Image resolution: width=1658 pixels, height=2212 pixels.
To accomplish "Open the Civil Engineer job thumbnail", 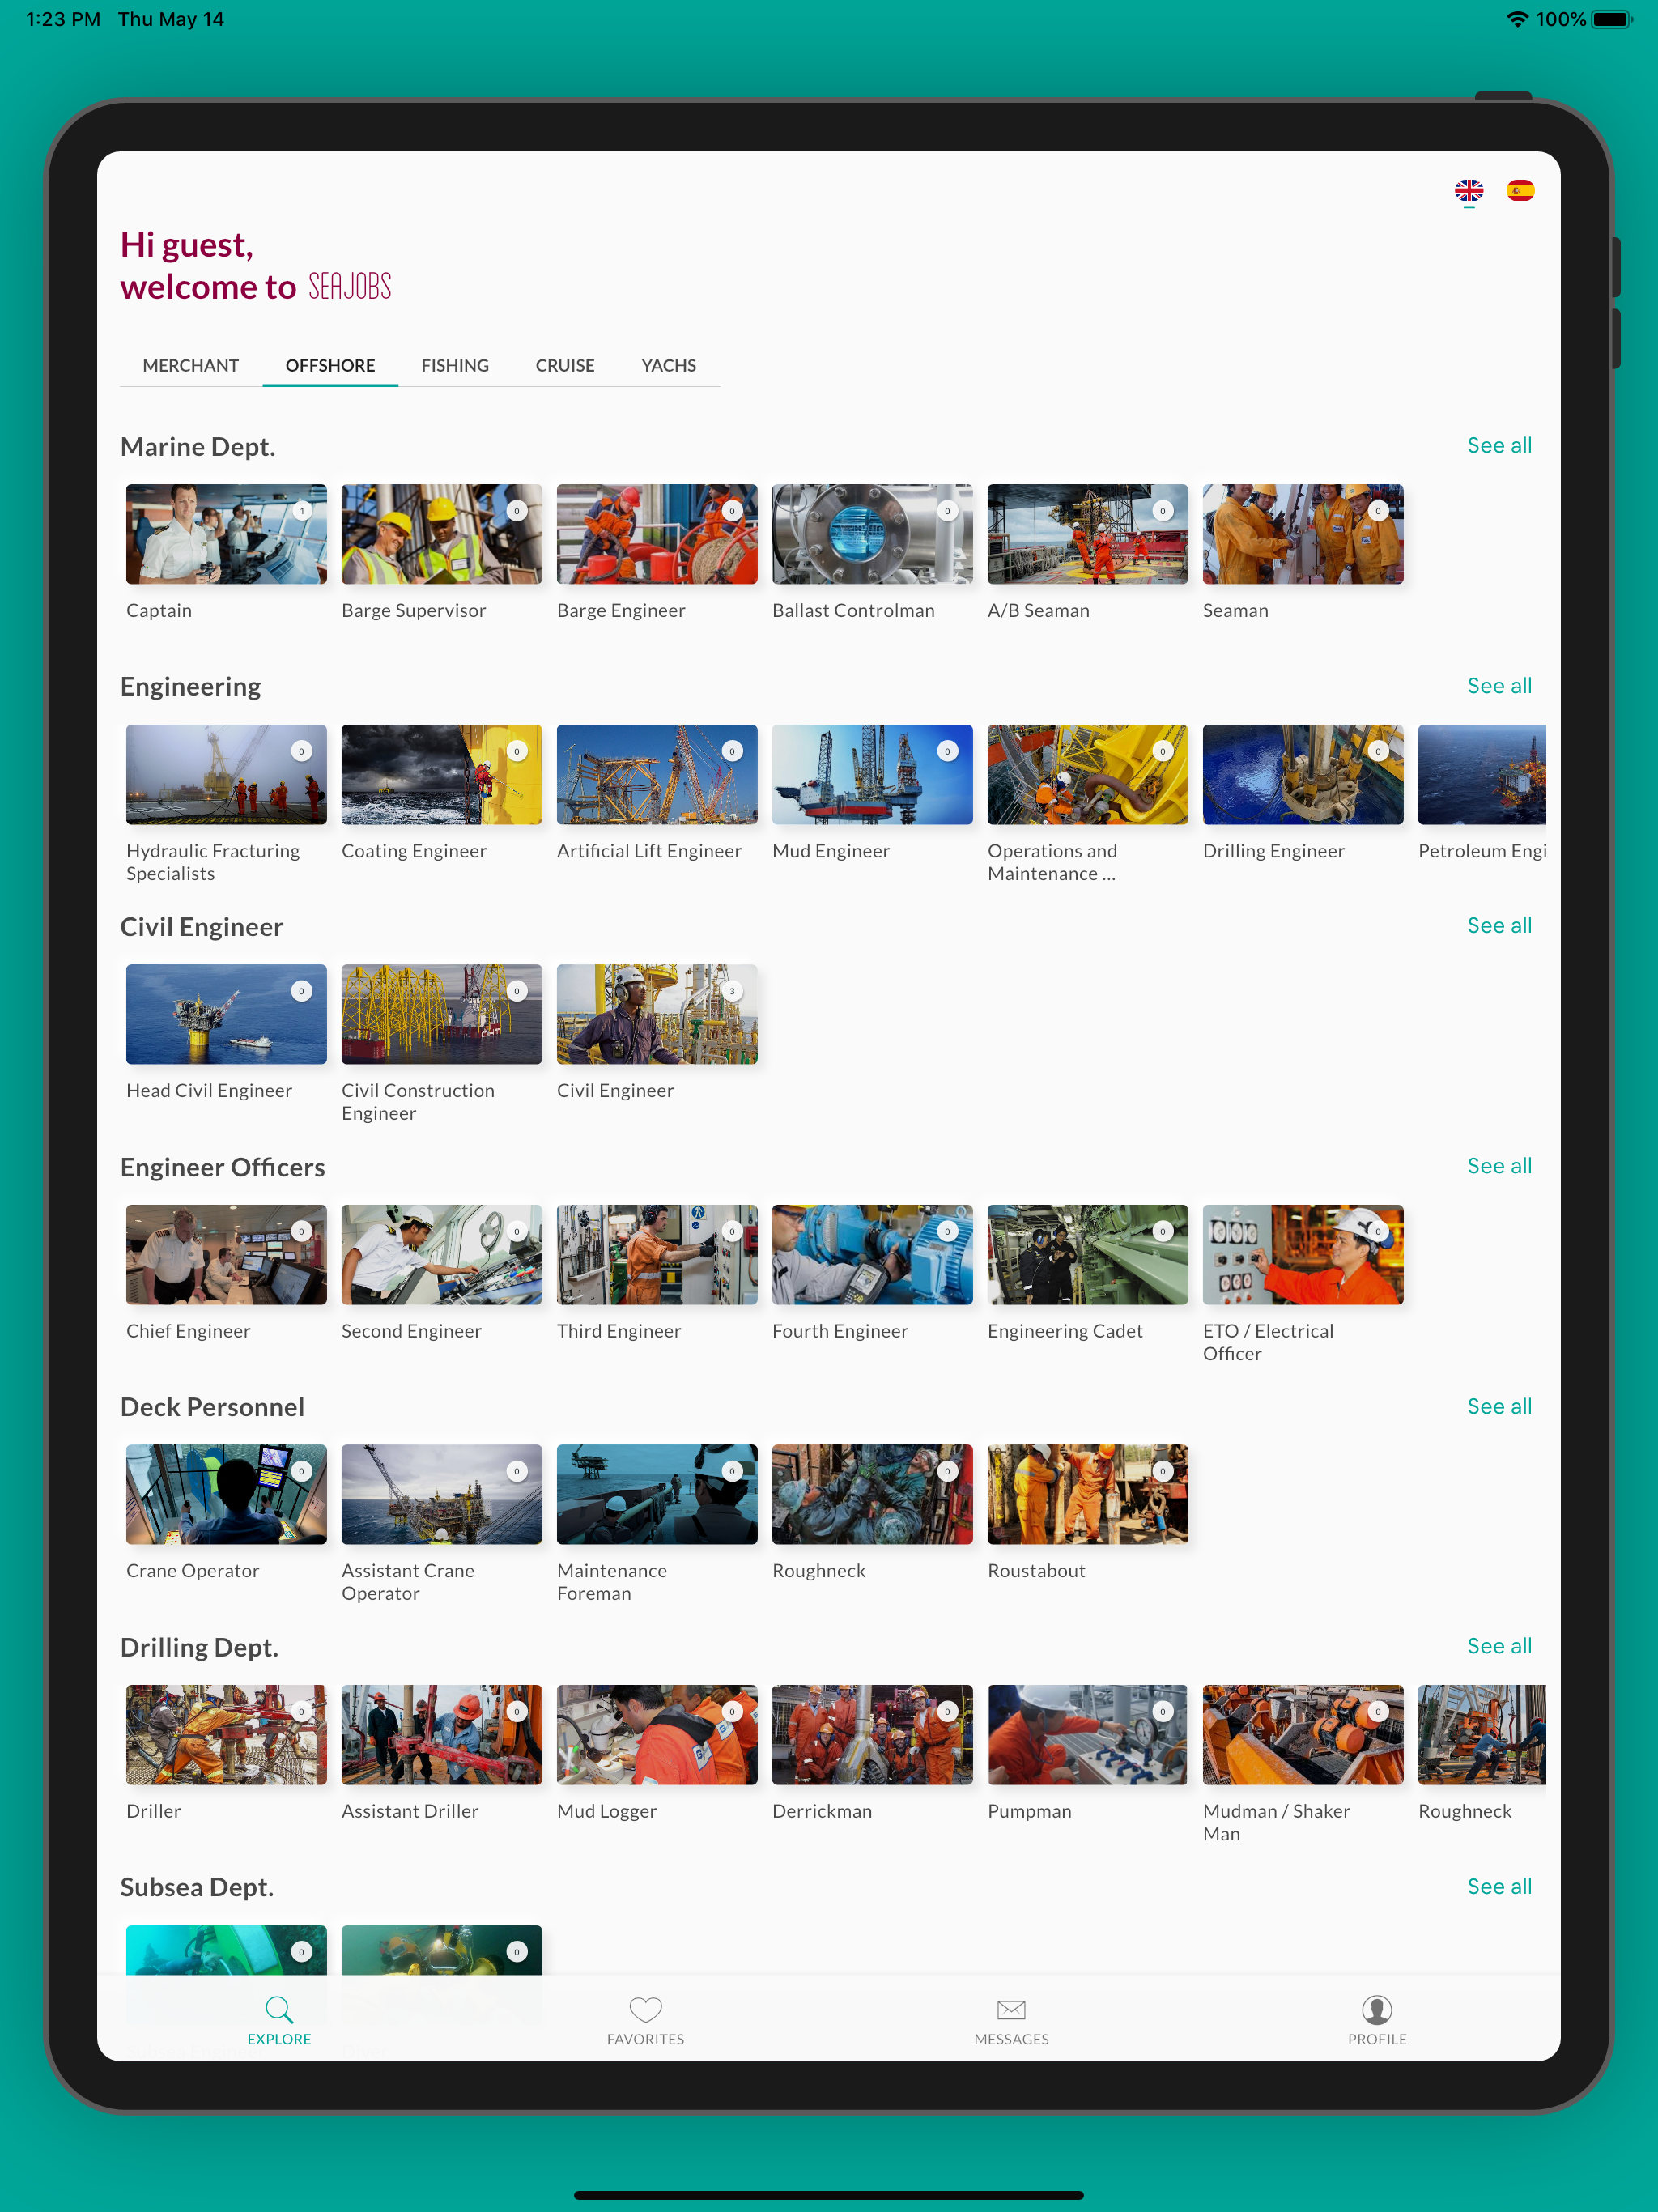I will click(x=657, y=1014).
